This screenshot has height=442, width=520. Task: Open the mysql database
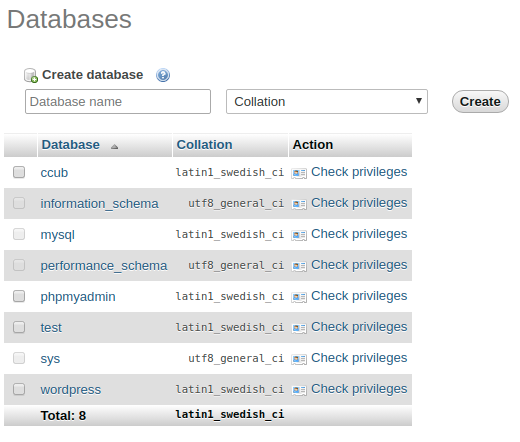coord(57,235)
